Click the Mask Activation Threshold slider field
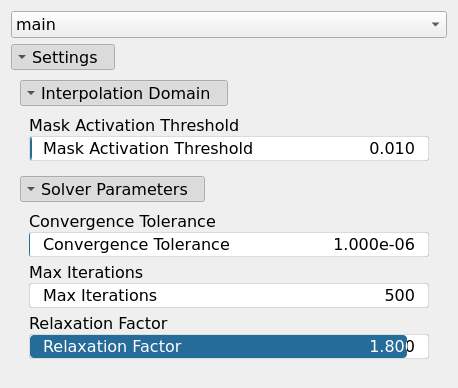458x388 pixels. pos(229,148)
